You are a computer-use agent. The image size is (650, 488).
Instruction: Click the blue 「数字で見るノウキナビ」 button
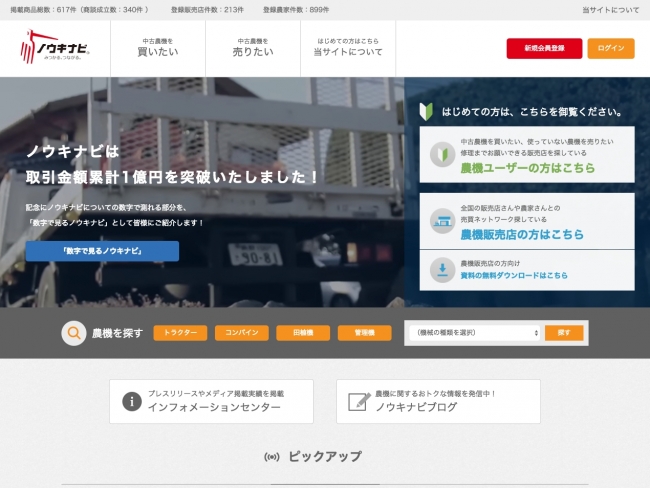click(102, 251)
